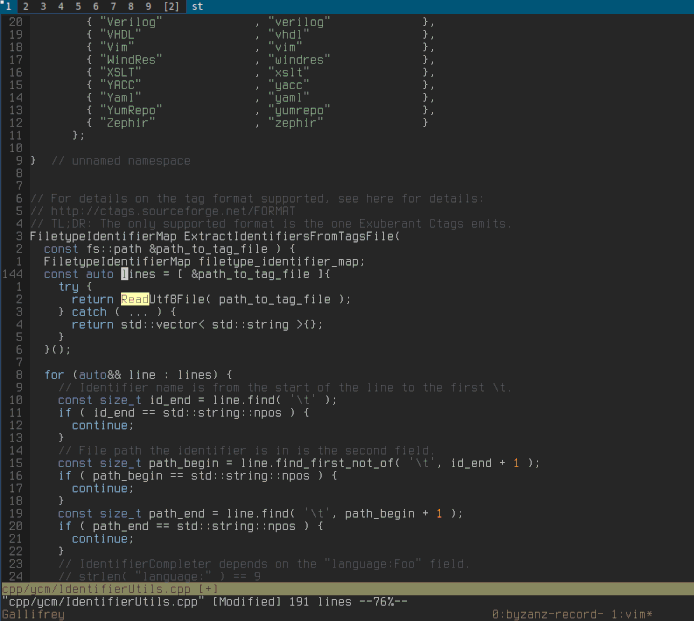Viewport: 694px width, 621px height.
Task: Click 'find_first_not_of' method call
Action: click(x=334, y=463)
